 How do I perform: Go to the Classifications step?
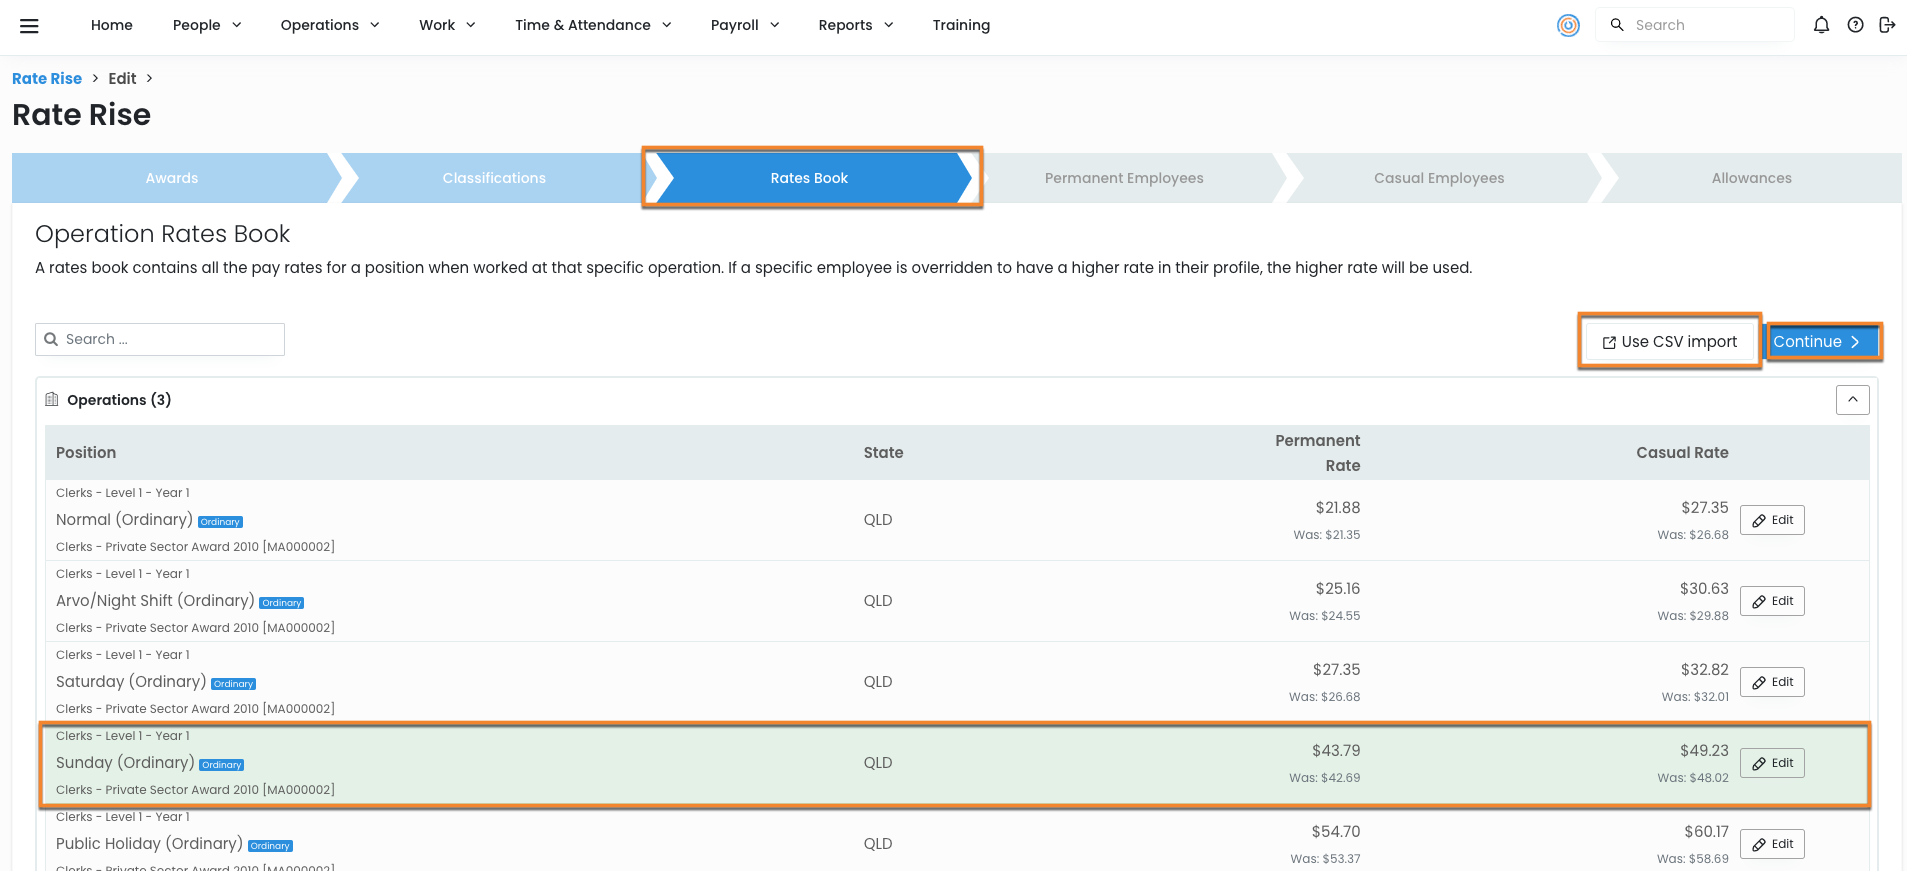click(x=494, y=178)
